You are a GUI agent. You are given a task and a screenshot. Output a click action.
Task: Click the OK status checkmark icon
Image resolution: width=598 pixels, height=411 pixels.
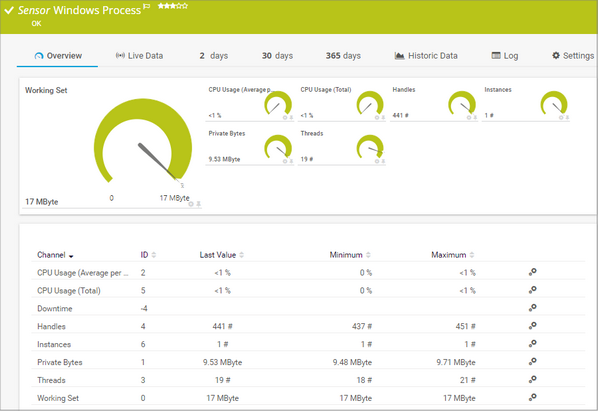[9, 10]
